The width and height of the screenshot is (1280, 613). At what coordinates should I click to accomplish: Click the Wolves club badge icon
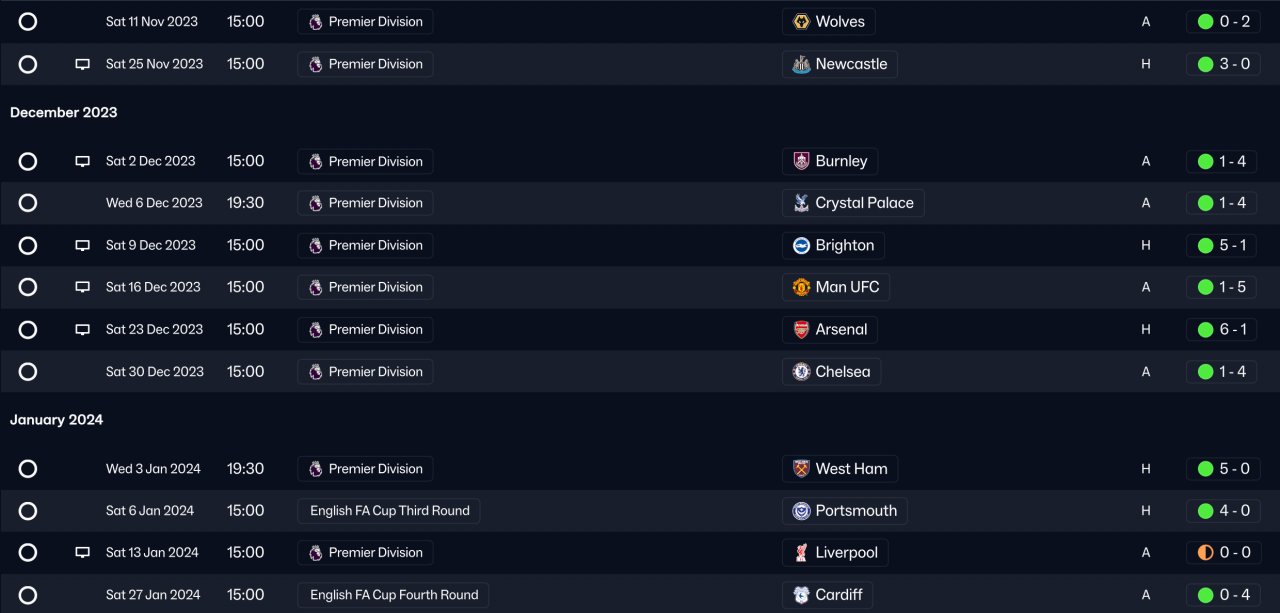(x=801, y=22)
